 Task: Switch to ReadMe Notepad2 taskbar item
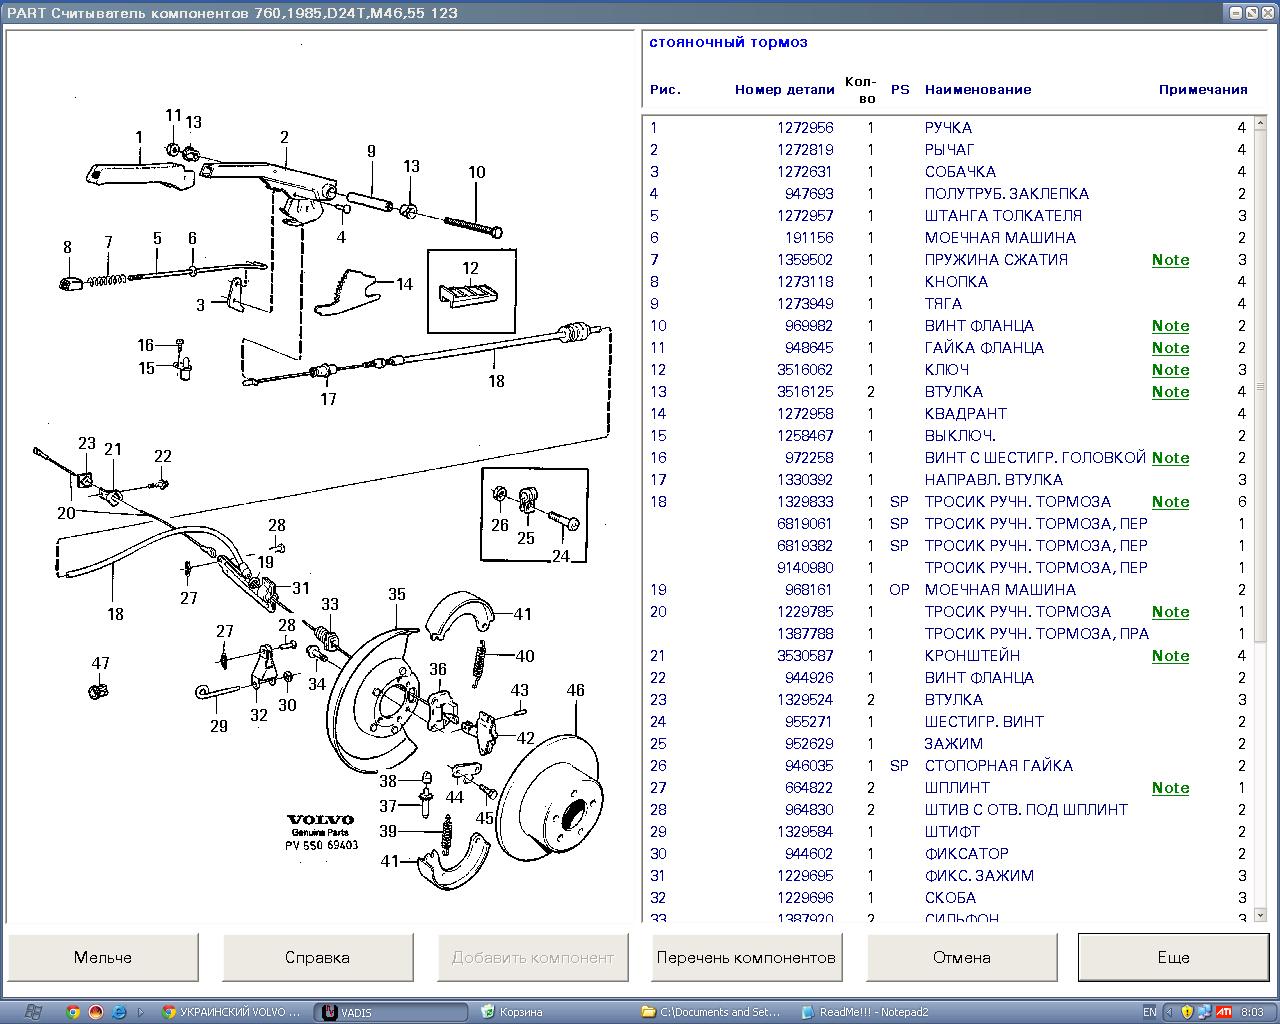pyautogui.click(x=866, y=1012)
